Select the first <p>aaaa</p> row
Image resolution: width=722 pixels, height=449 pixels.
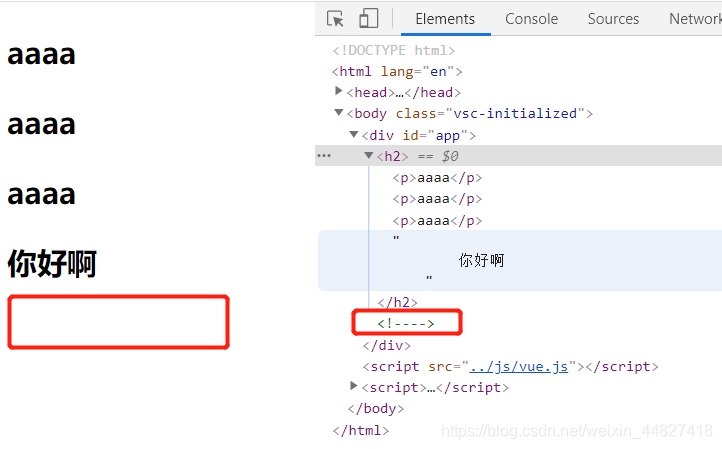pyautogui.click(x=437, y=178)
